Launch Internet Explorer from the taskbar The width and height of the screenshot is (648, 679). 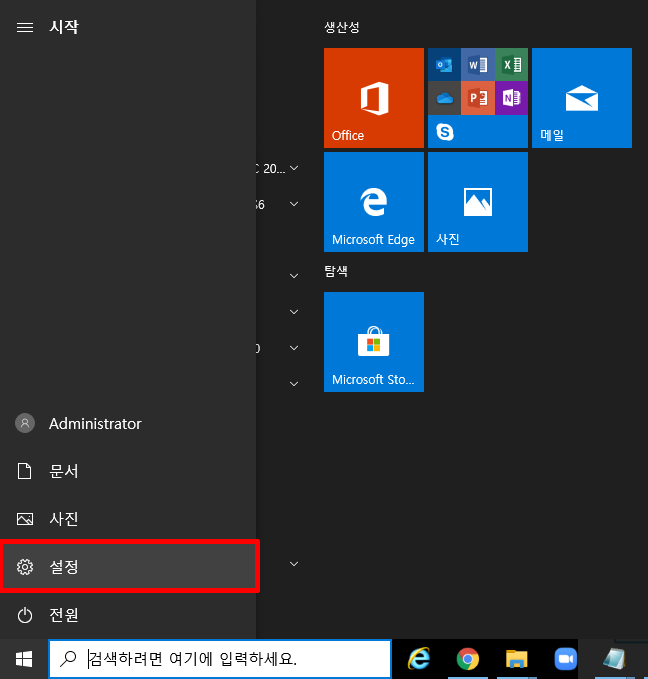pyautogui.click(x=419, y=659)
